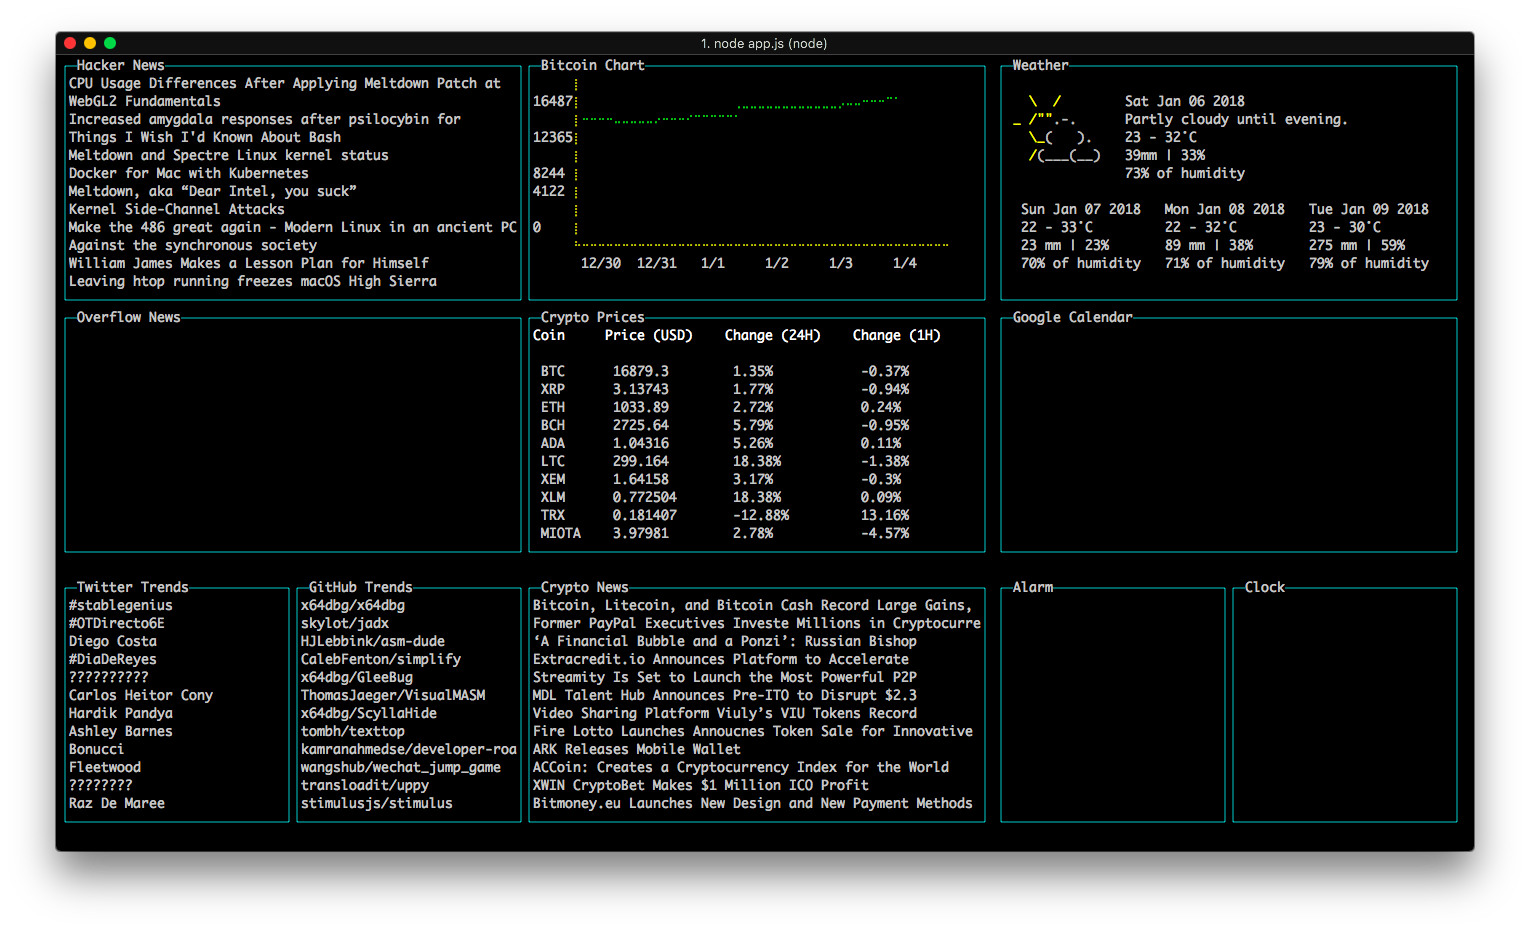Click the 'Coin' column header

pyautogui.click(x=548, y=335)
